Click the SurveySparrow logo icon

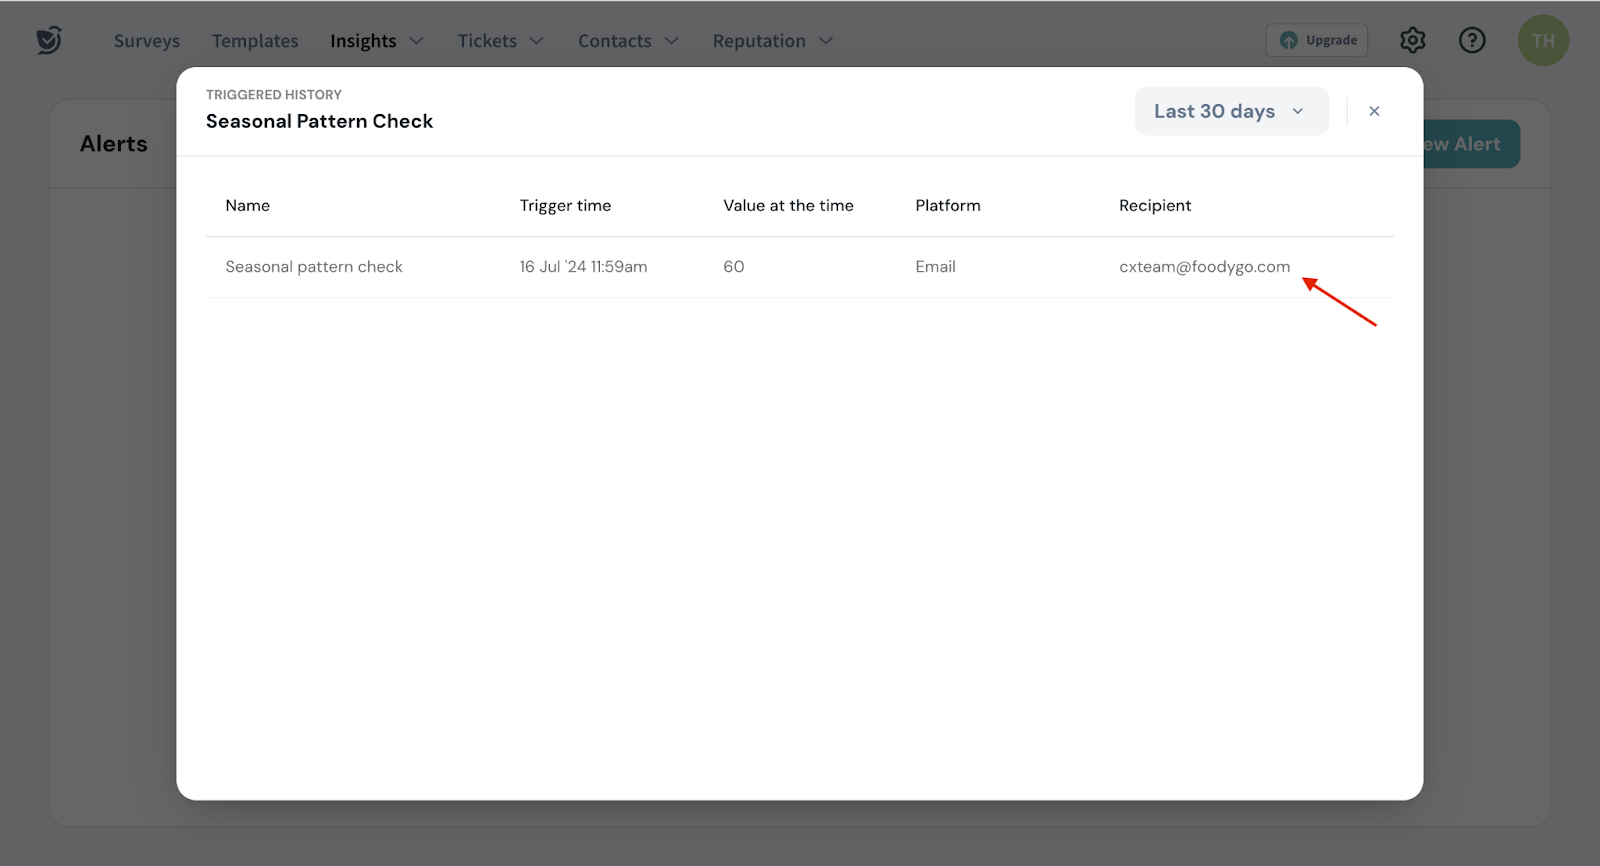[49, 40]
